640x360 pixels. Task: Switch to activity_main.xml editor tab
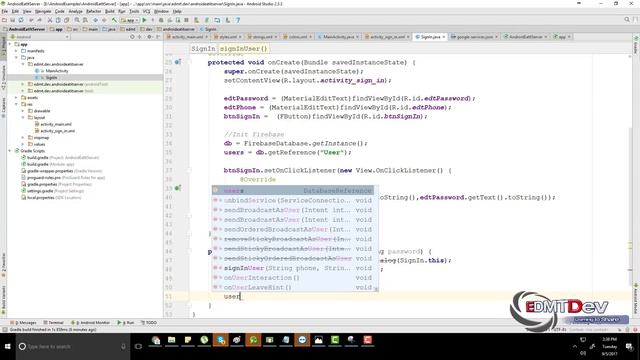tap(187, 37)
